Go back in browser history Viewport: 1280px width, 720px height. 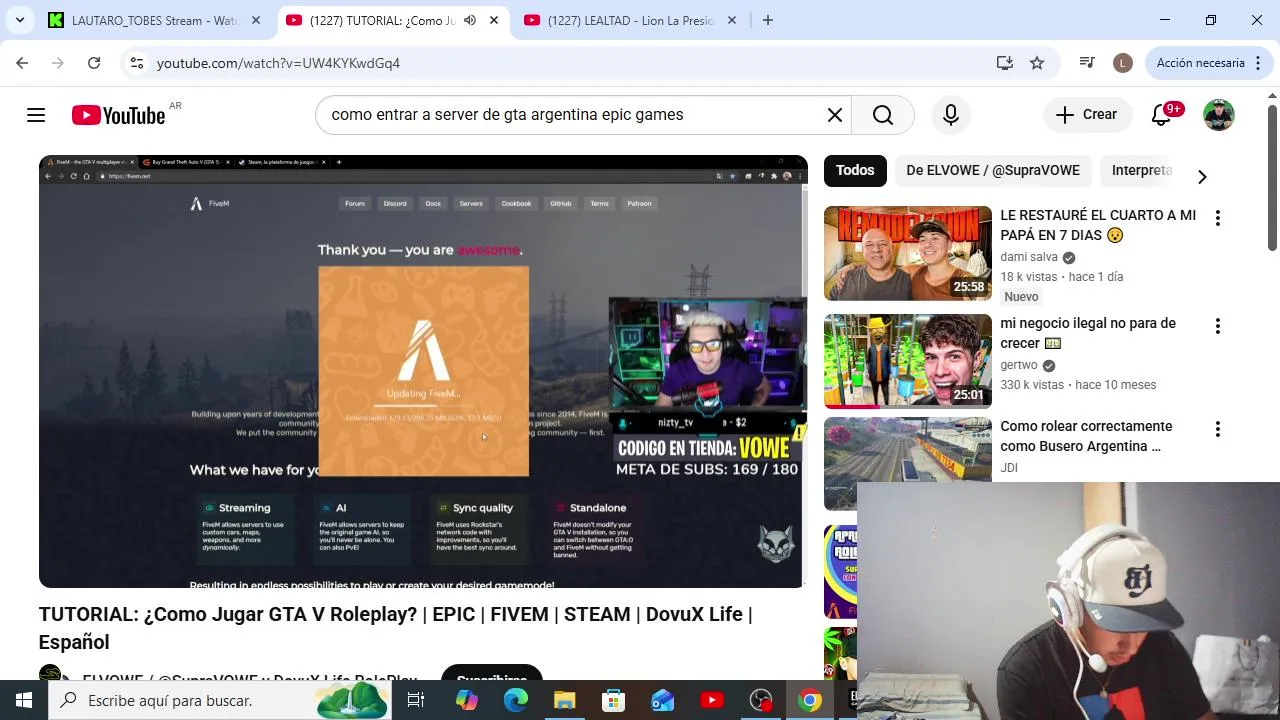[22, 63]
